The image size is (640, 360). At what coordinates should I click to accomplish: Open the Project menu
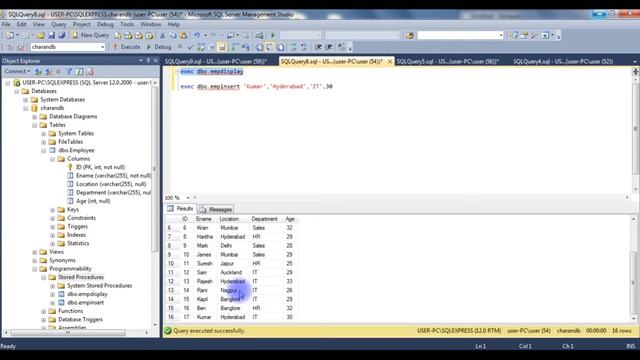click(82, 24)
